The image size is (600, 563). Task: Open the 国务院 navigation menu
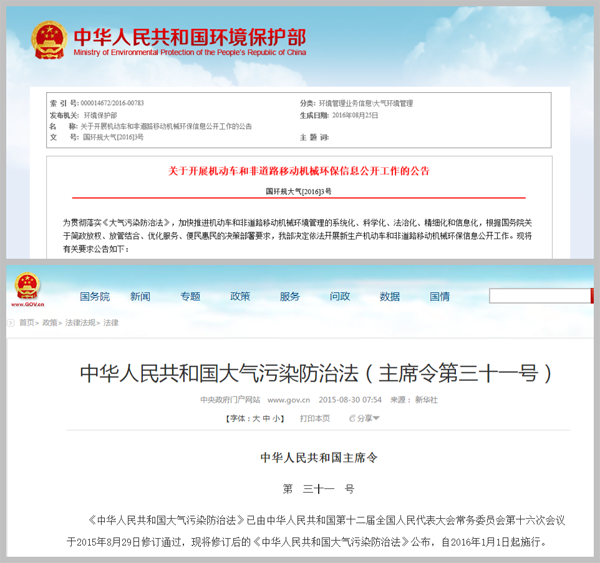(x=94, y=296)
